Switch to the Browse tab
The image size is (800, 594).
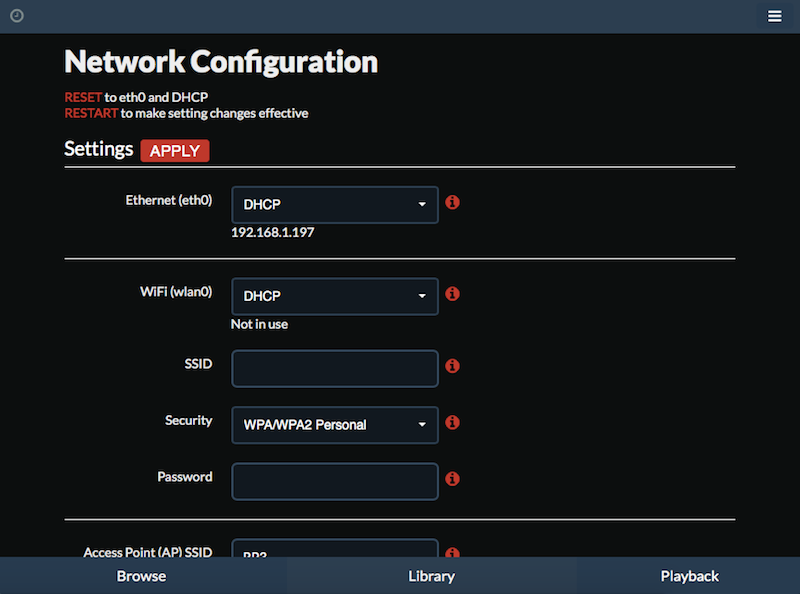point(141,576)
